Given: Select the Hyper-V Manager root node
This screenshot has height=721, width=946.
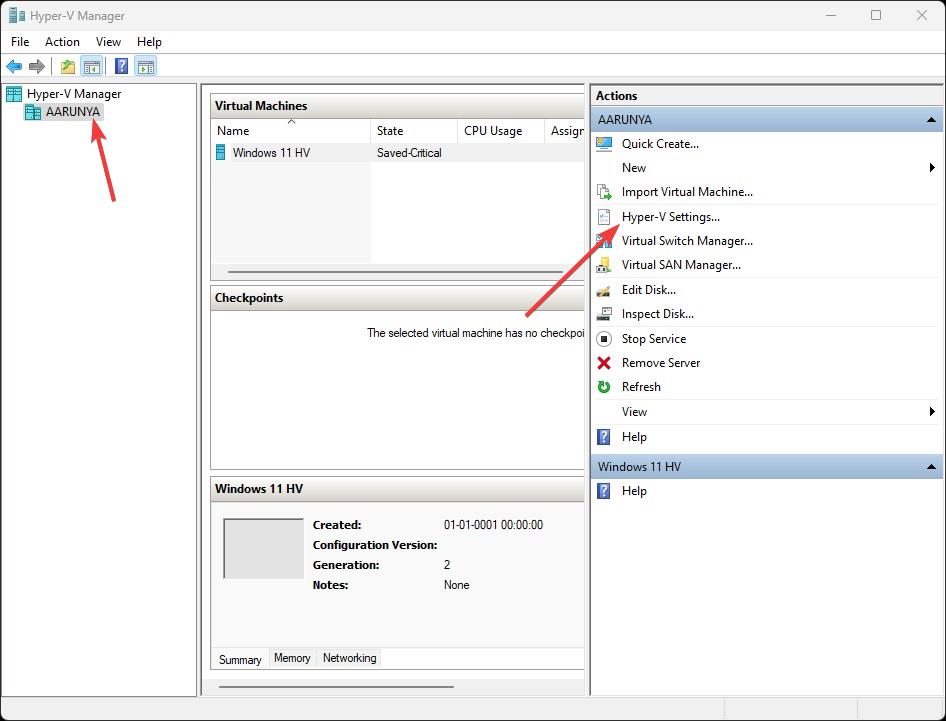Looking at the screenshot, I should (74, 94).
